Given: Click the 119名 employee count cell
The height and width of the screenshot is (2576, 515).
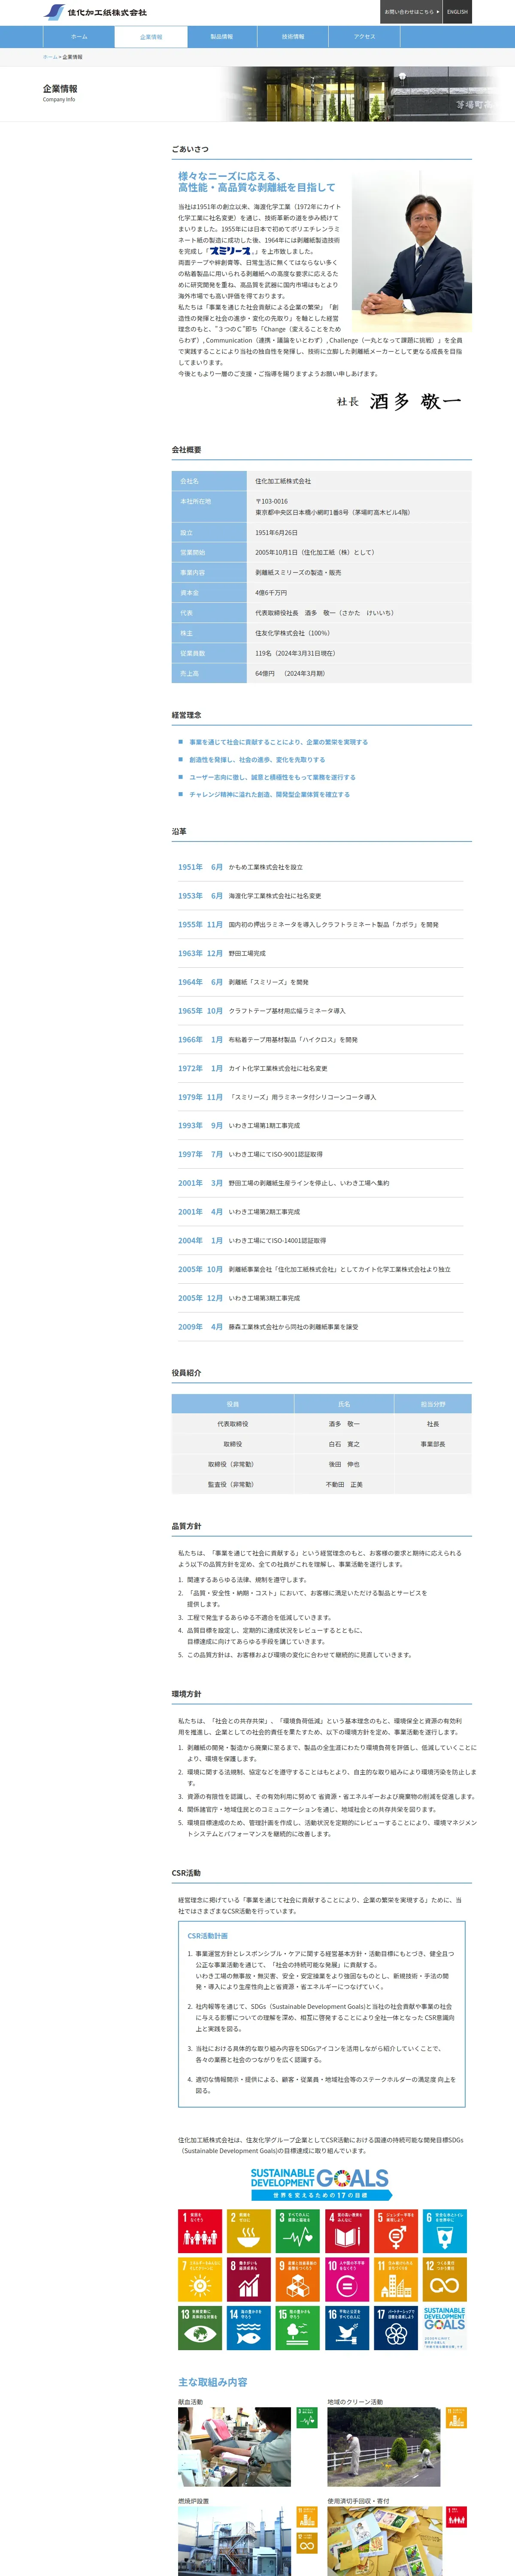Looking at the screenshot, I should (359, 653).
